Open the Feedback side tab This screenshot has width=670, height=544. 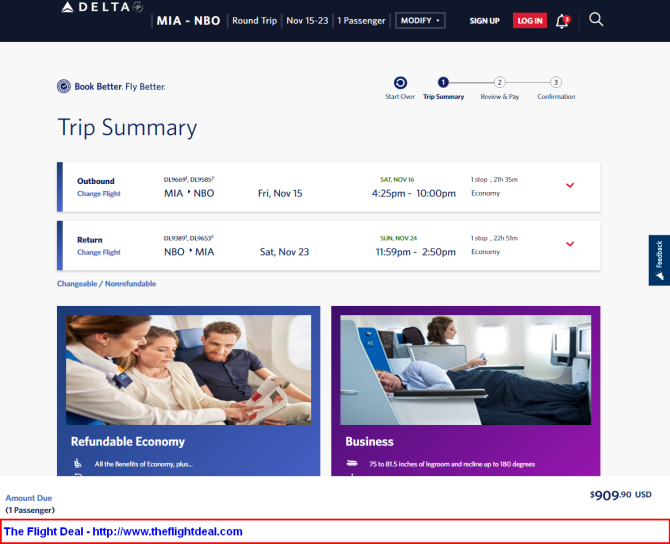pyautogui.click(x=659, y=260)
